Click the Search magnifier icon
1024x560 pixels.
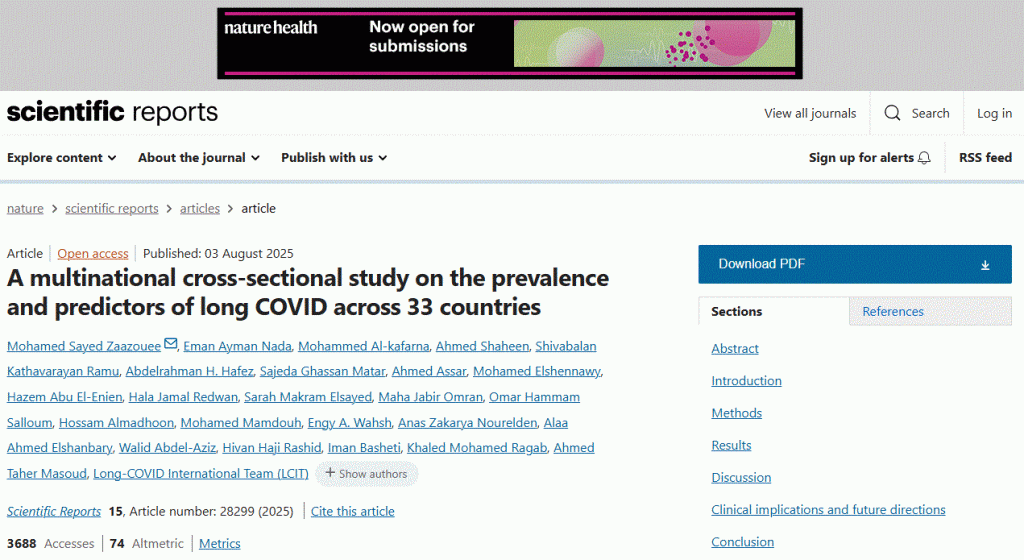(x=892, y=113)
